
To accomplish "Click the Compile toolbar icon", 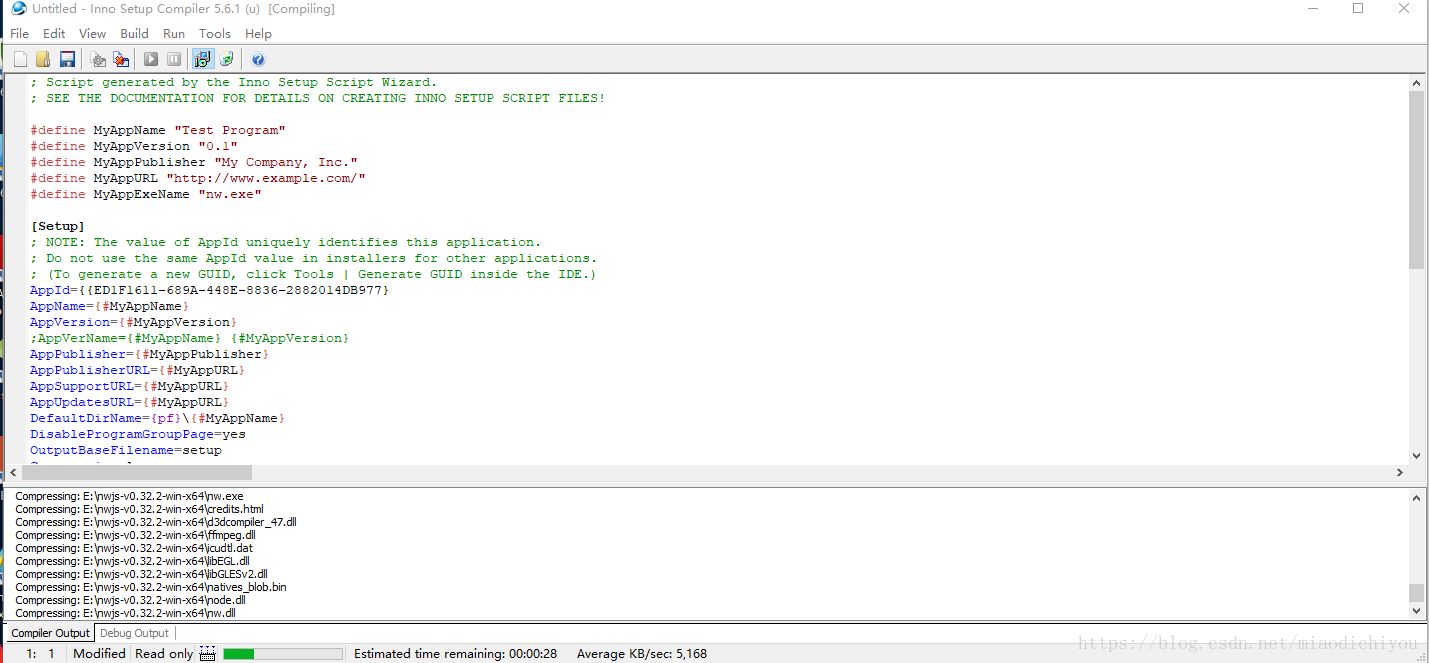I will pos(98,59).
